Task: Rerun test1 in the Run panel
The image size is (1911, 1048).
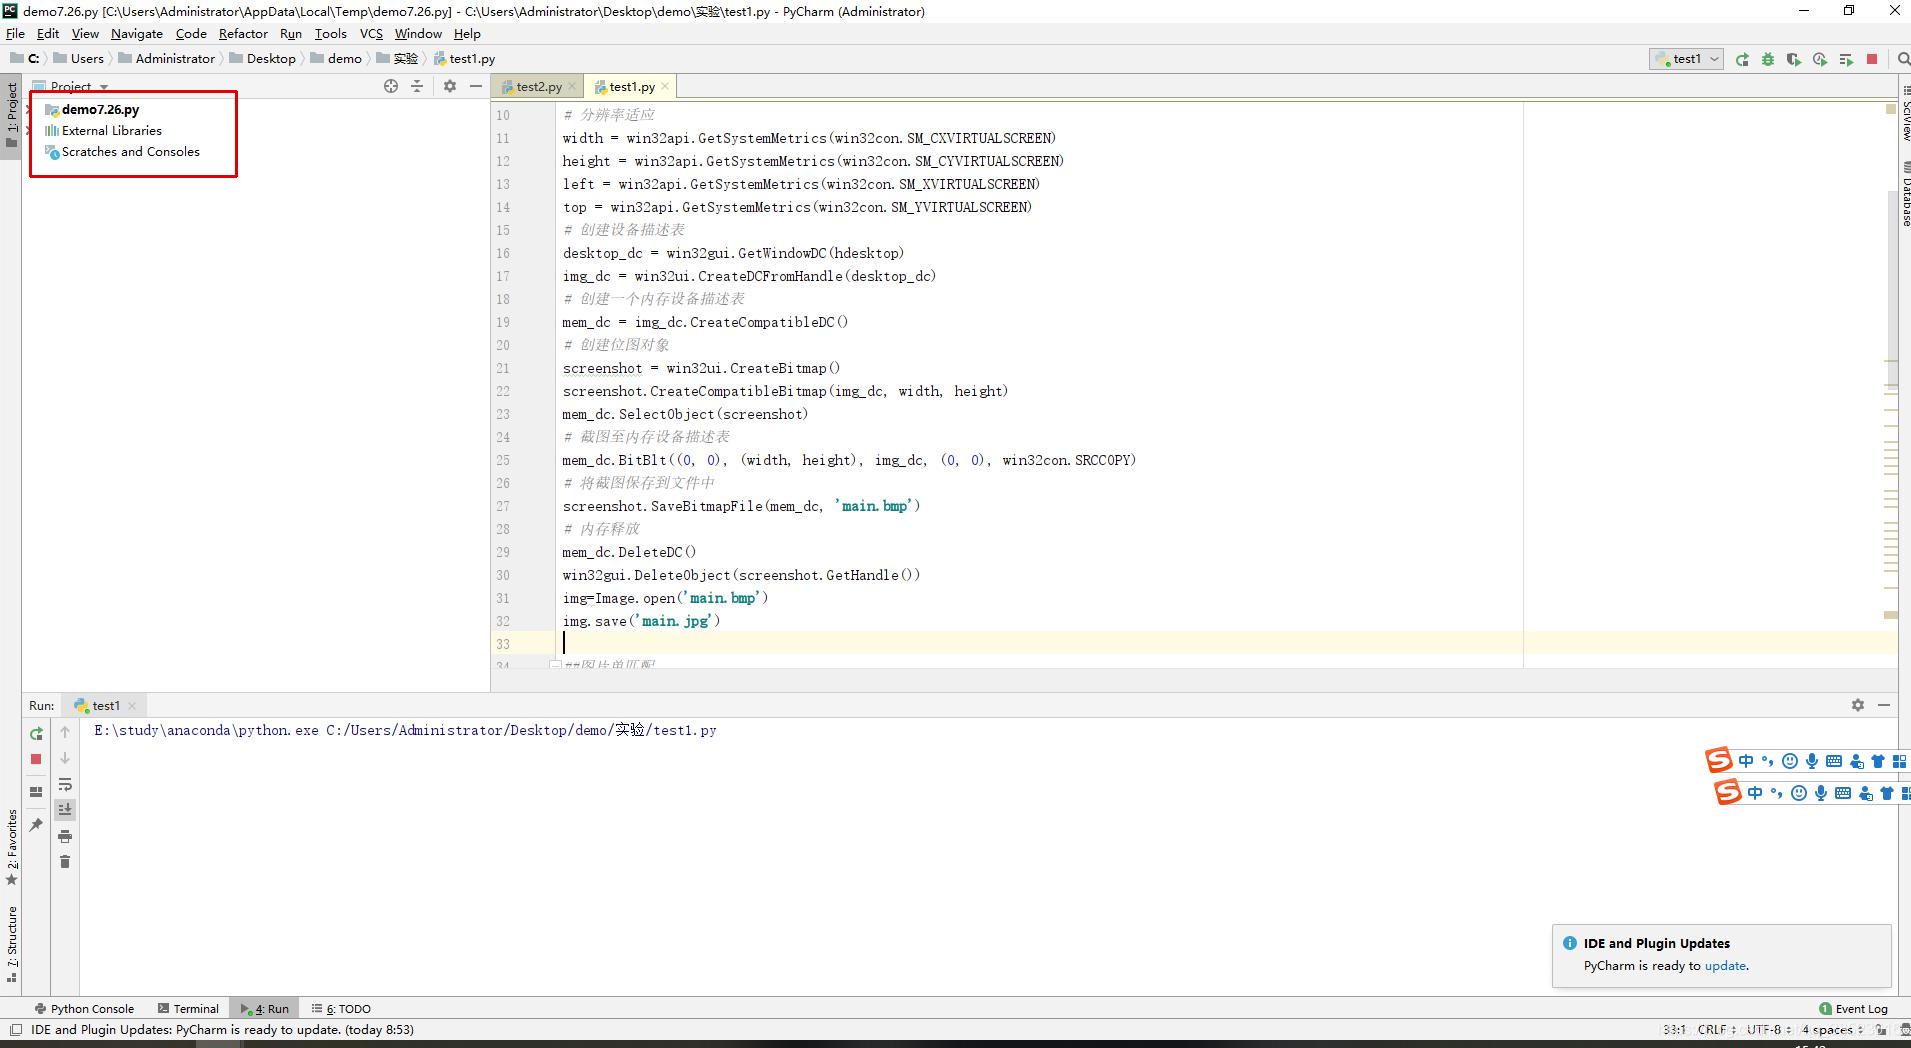Action: click(x=36, y=733)
